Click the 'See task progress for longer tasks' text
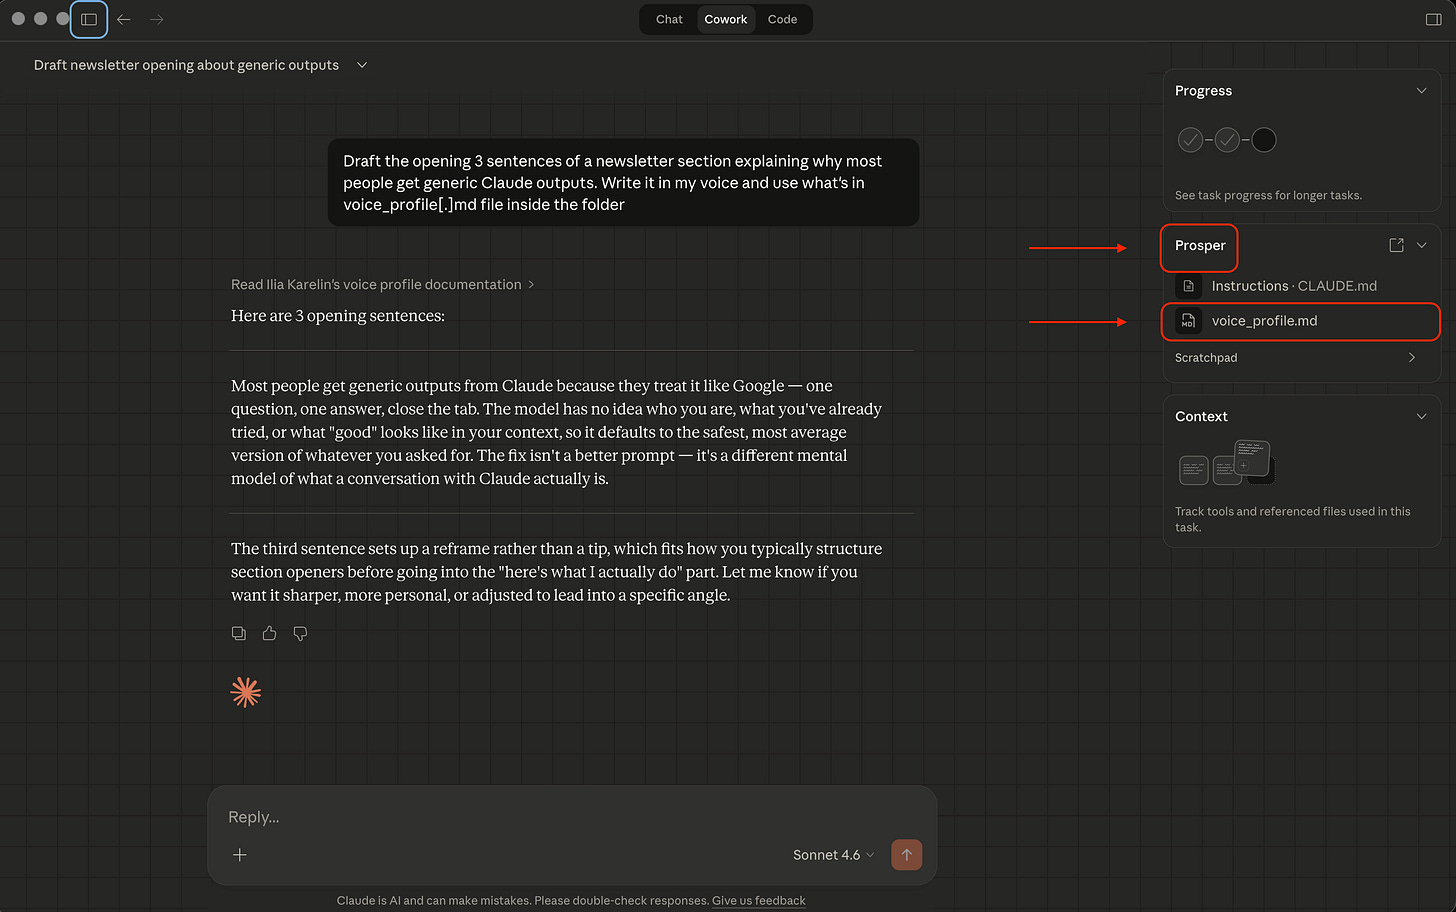Screen dimensions: 1456x912 tap(1268, 195)
